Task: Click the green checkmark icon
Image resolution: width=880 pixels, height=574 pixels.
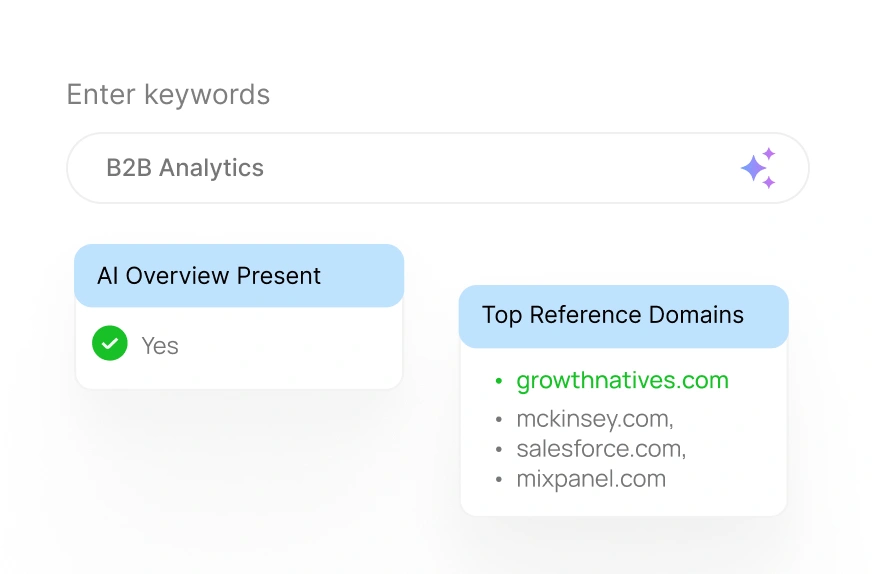Action: [x=109, y=343]
